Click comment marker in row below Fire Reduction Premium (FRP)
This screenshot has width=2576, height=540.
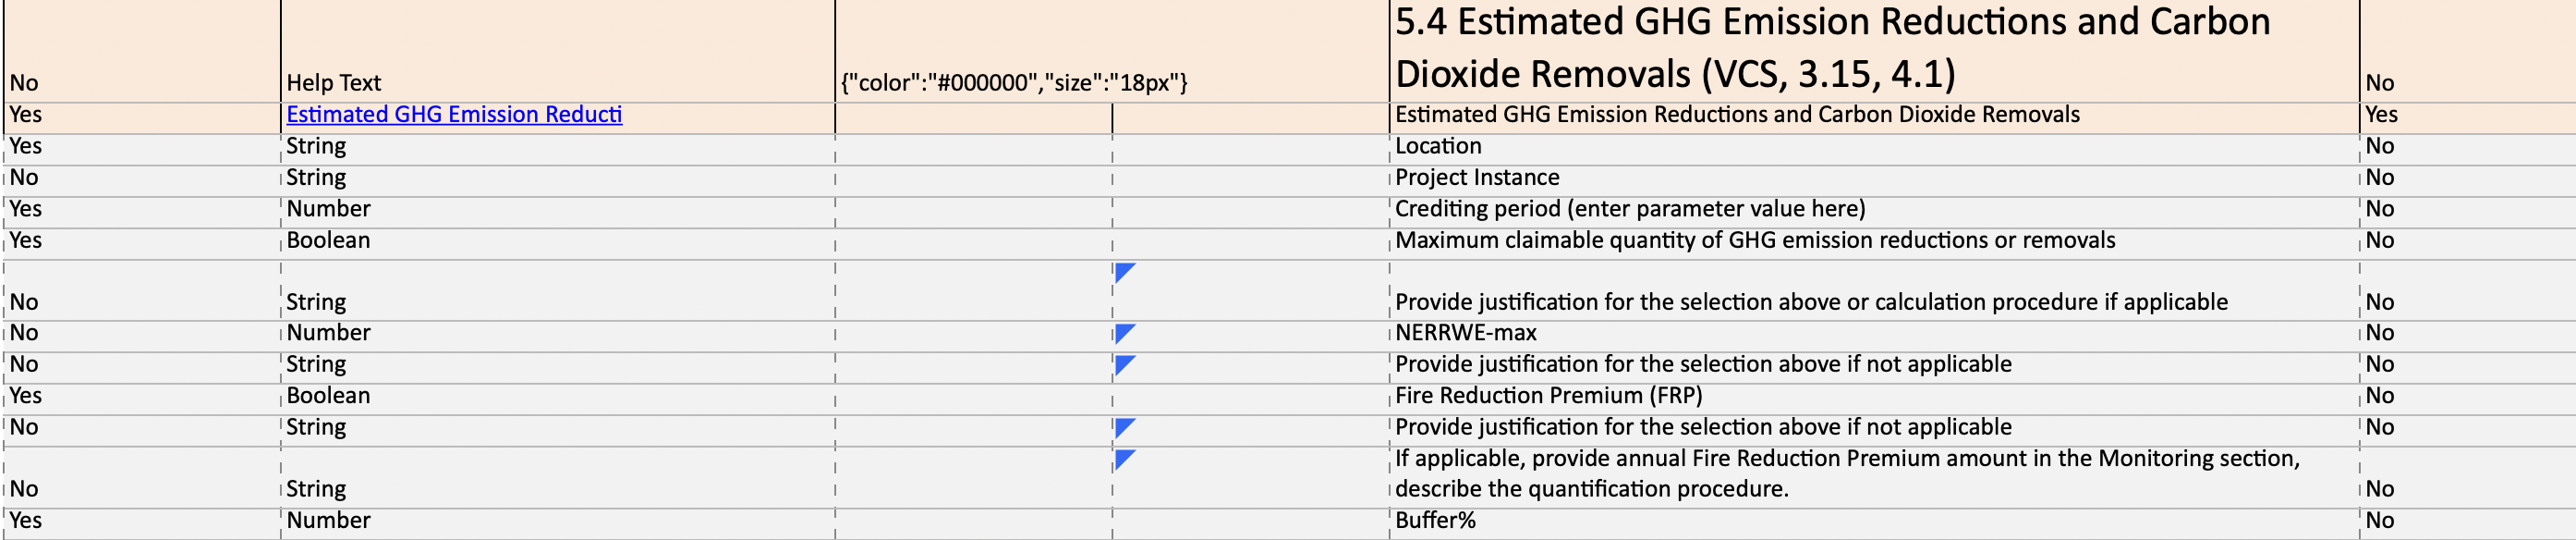click(1124, 427)
